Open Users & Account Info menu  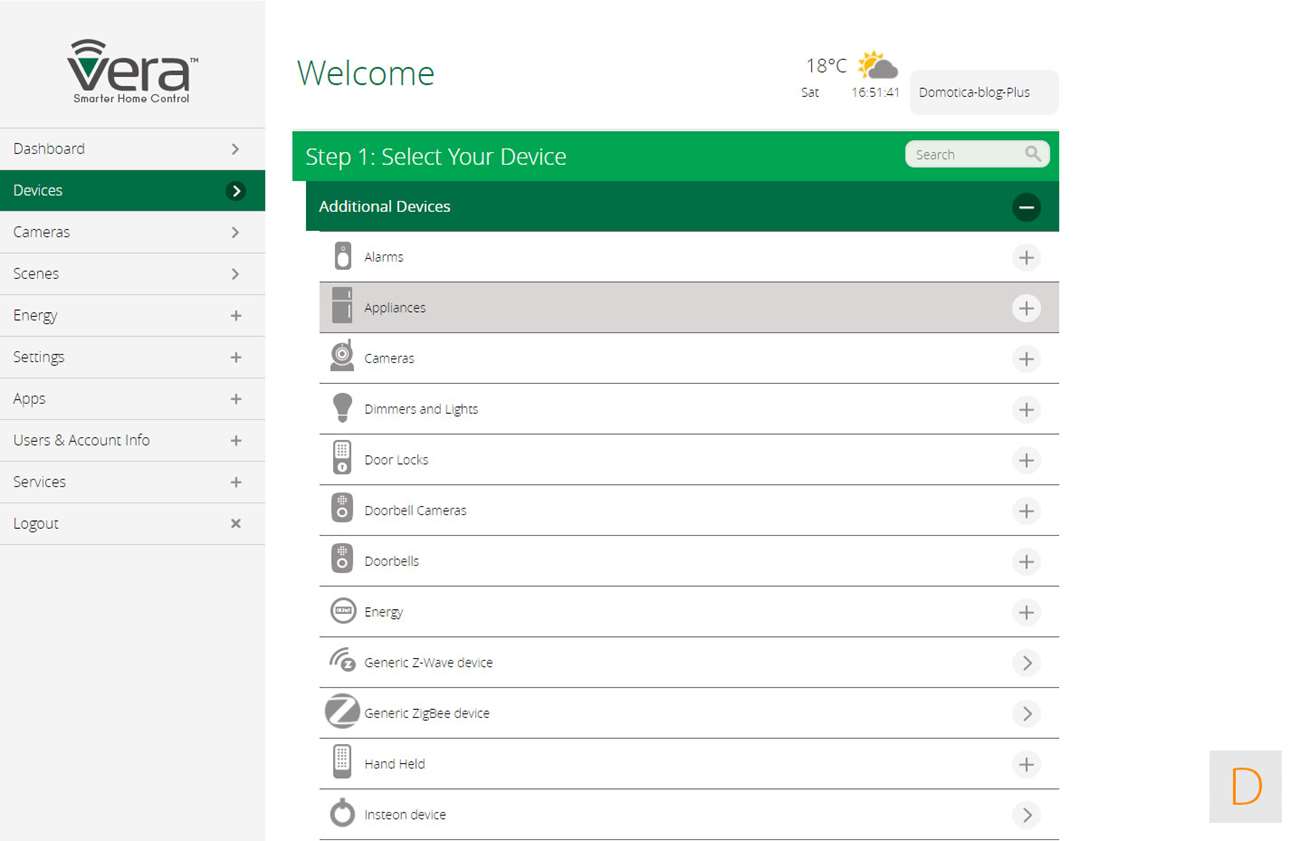(132, 440)
